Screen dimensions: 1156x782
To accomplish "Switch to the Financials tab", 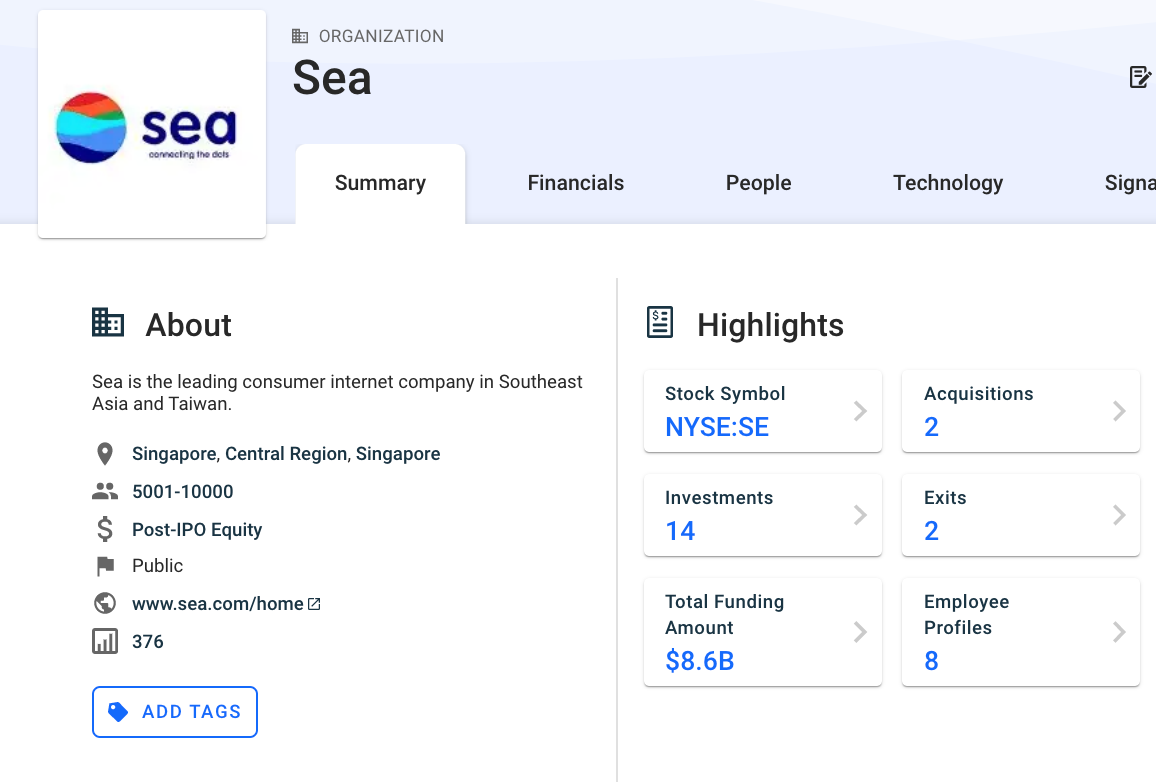I will [x=576, y=183].
